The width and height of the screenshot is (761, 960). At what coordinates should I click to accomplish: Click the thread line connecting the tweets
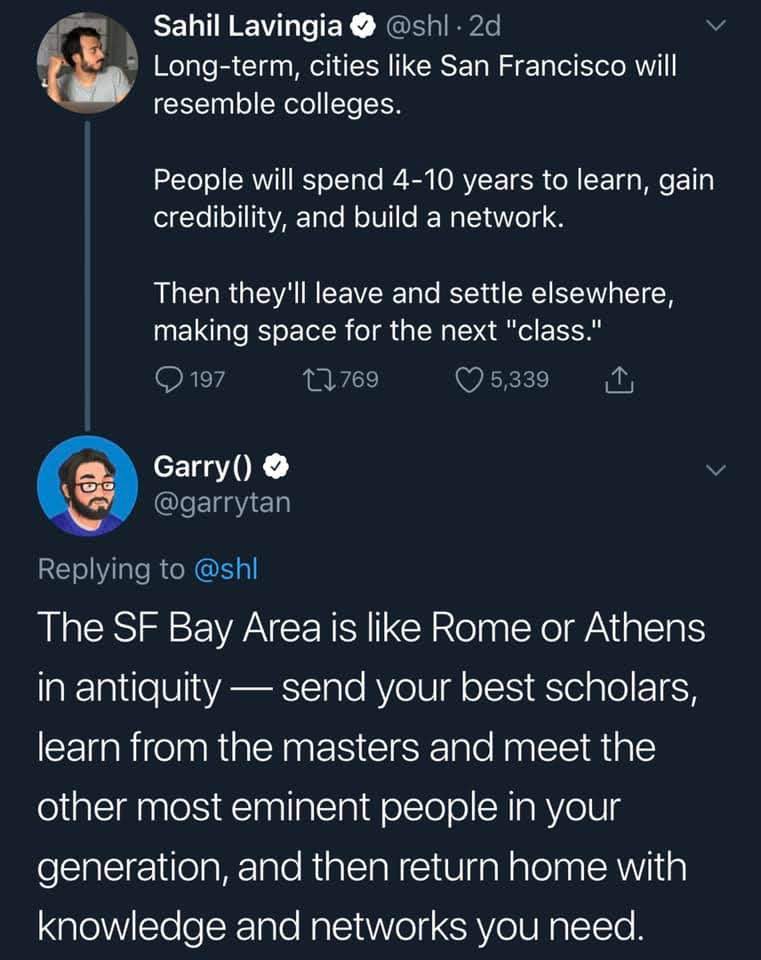coord(88,270)
